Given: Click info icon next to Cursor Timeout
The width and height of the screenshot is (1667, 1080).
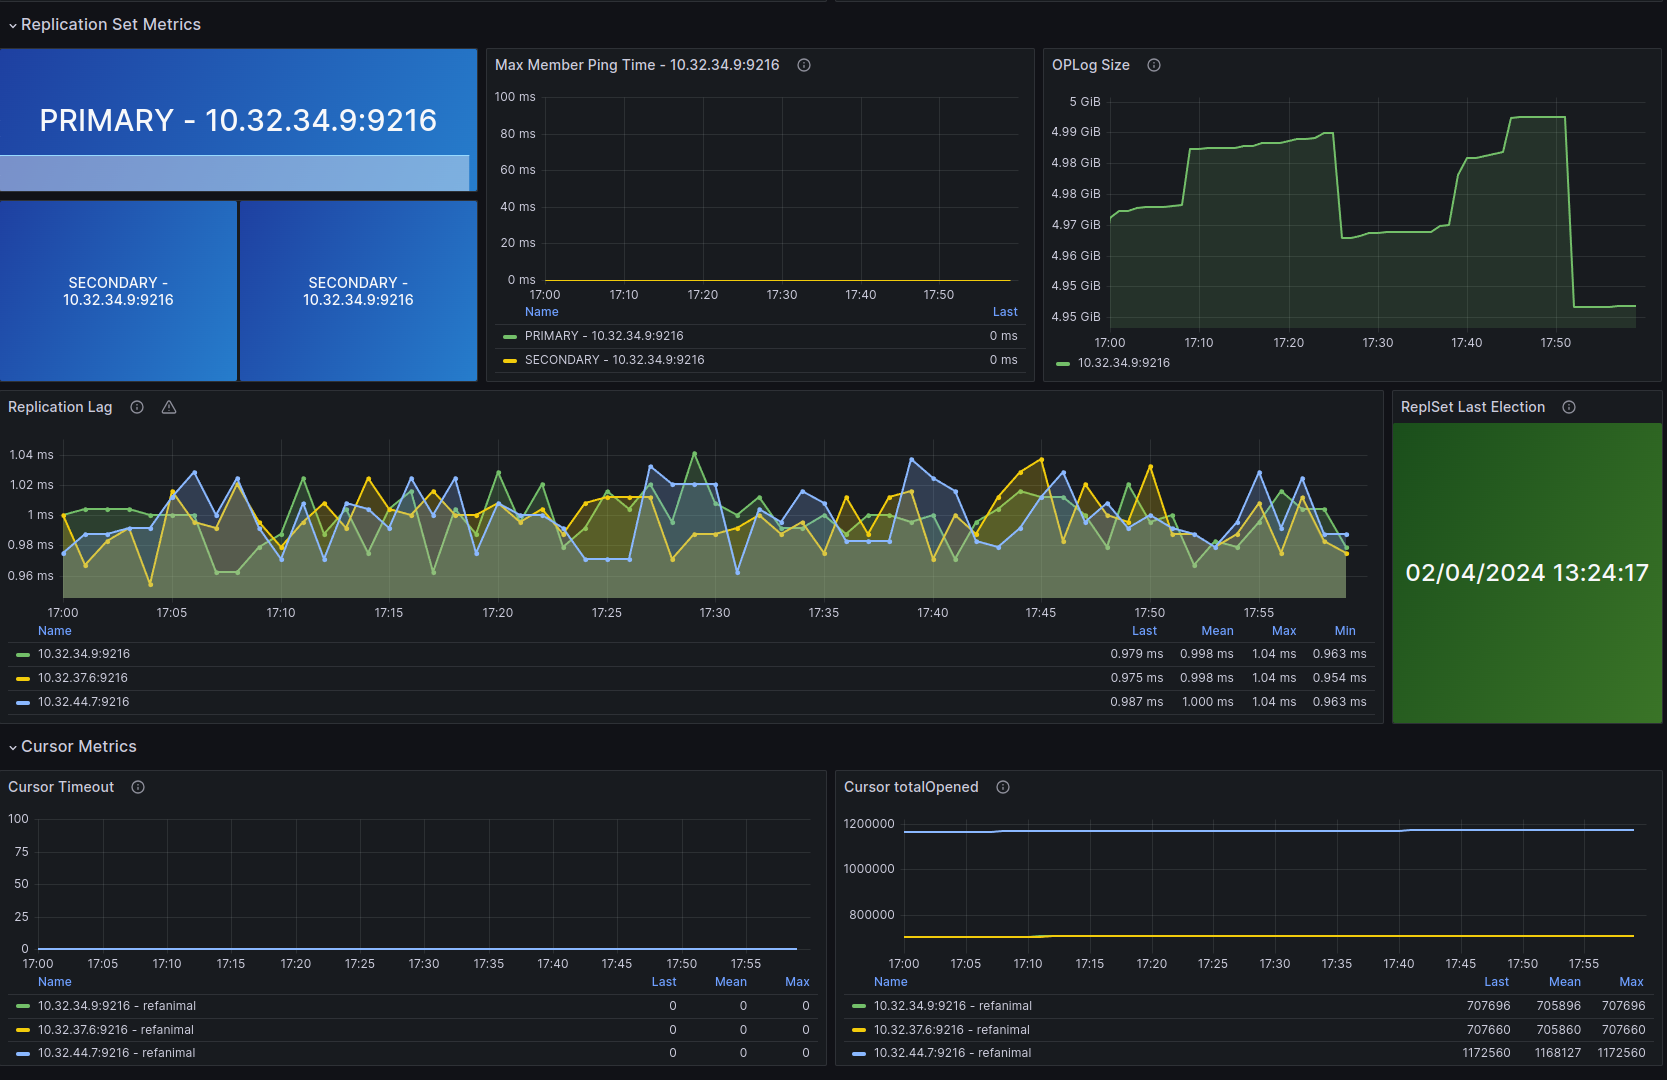Looking at the screenshot, I should 138,787.
